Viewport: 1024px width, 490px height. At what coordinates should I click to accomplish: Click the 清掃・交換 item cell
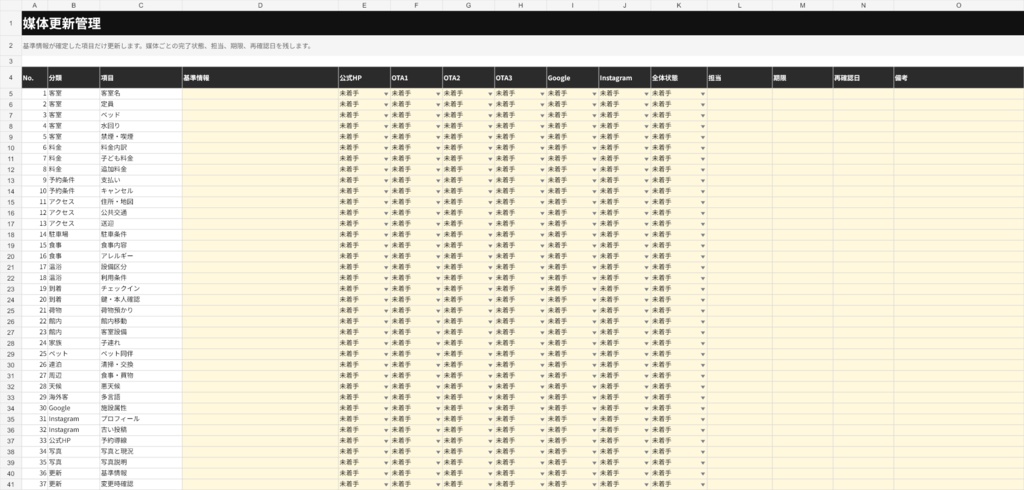[141, 365]
